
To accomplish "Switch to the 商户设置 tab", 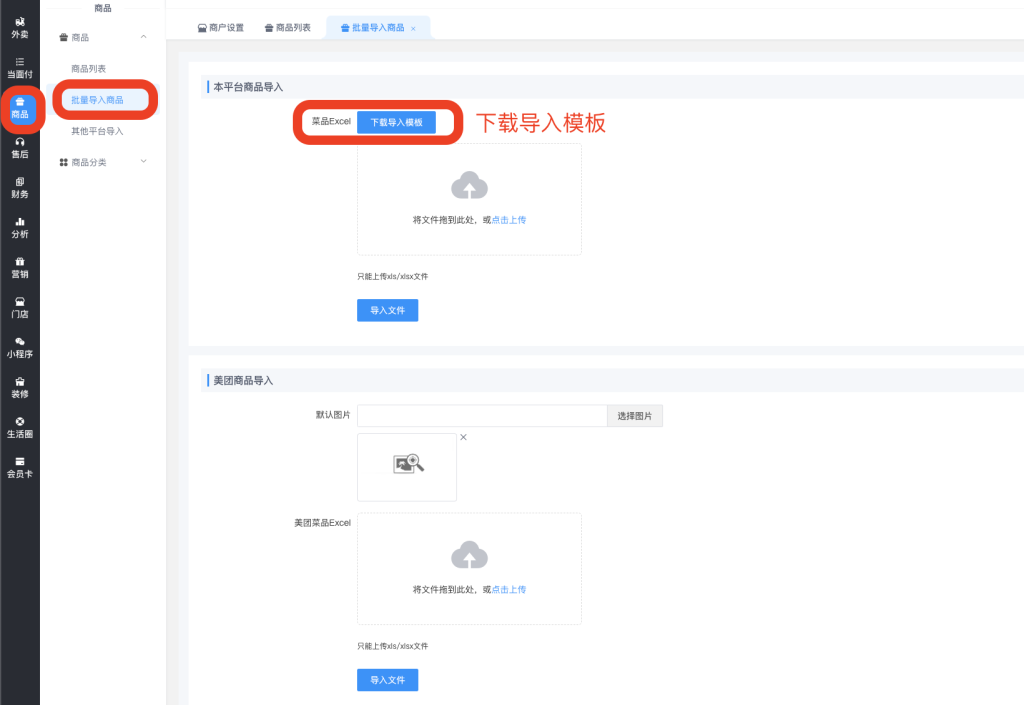I will 221,28.
